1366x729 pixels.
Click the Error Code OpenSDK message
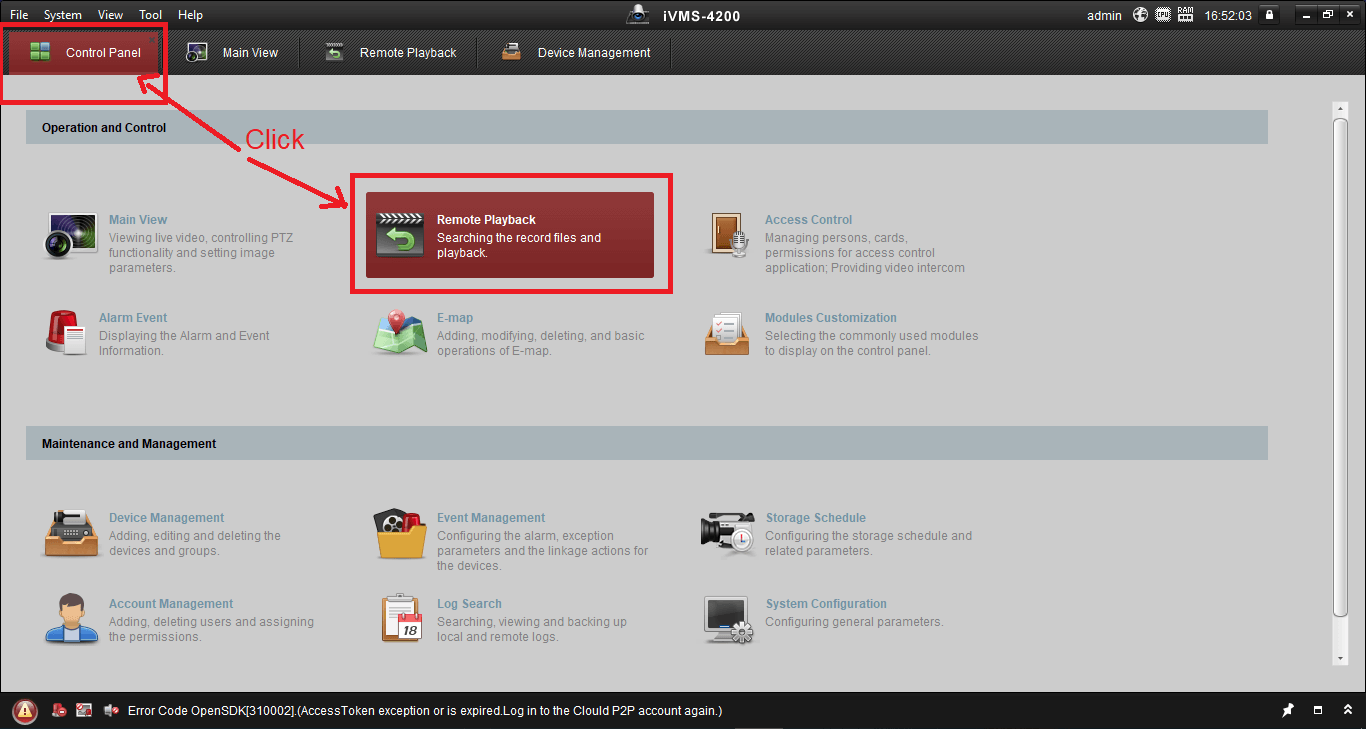point(425,711)
